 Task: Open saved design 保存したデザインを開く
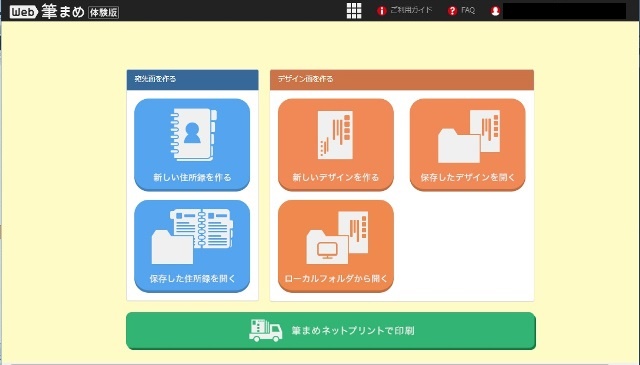tap(468, 145)
